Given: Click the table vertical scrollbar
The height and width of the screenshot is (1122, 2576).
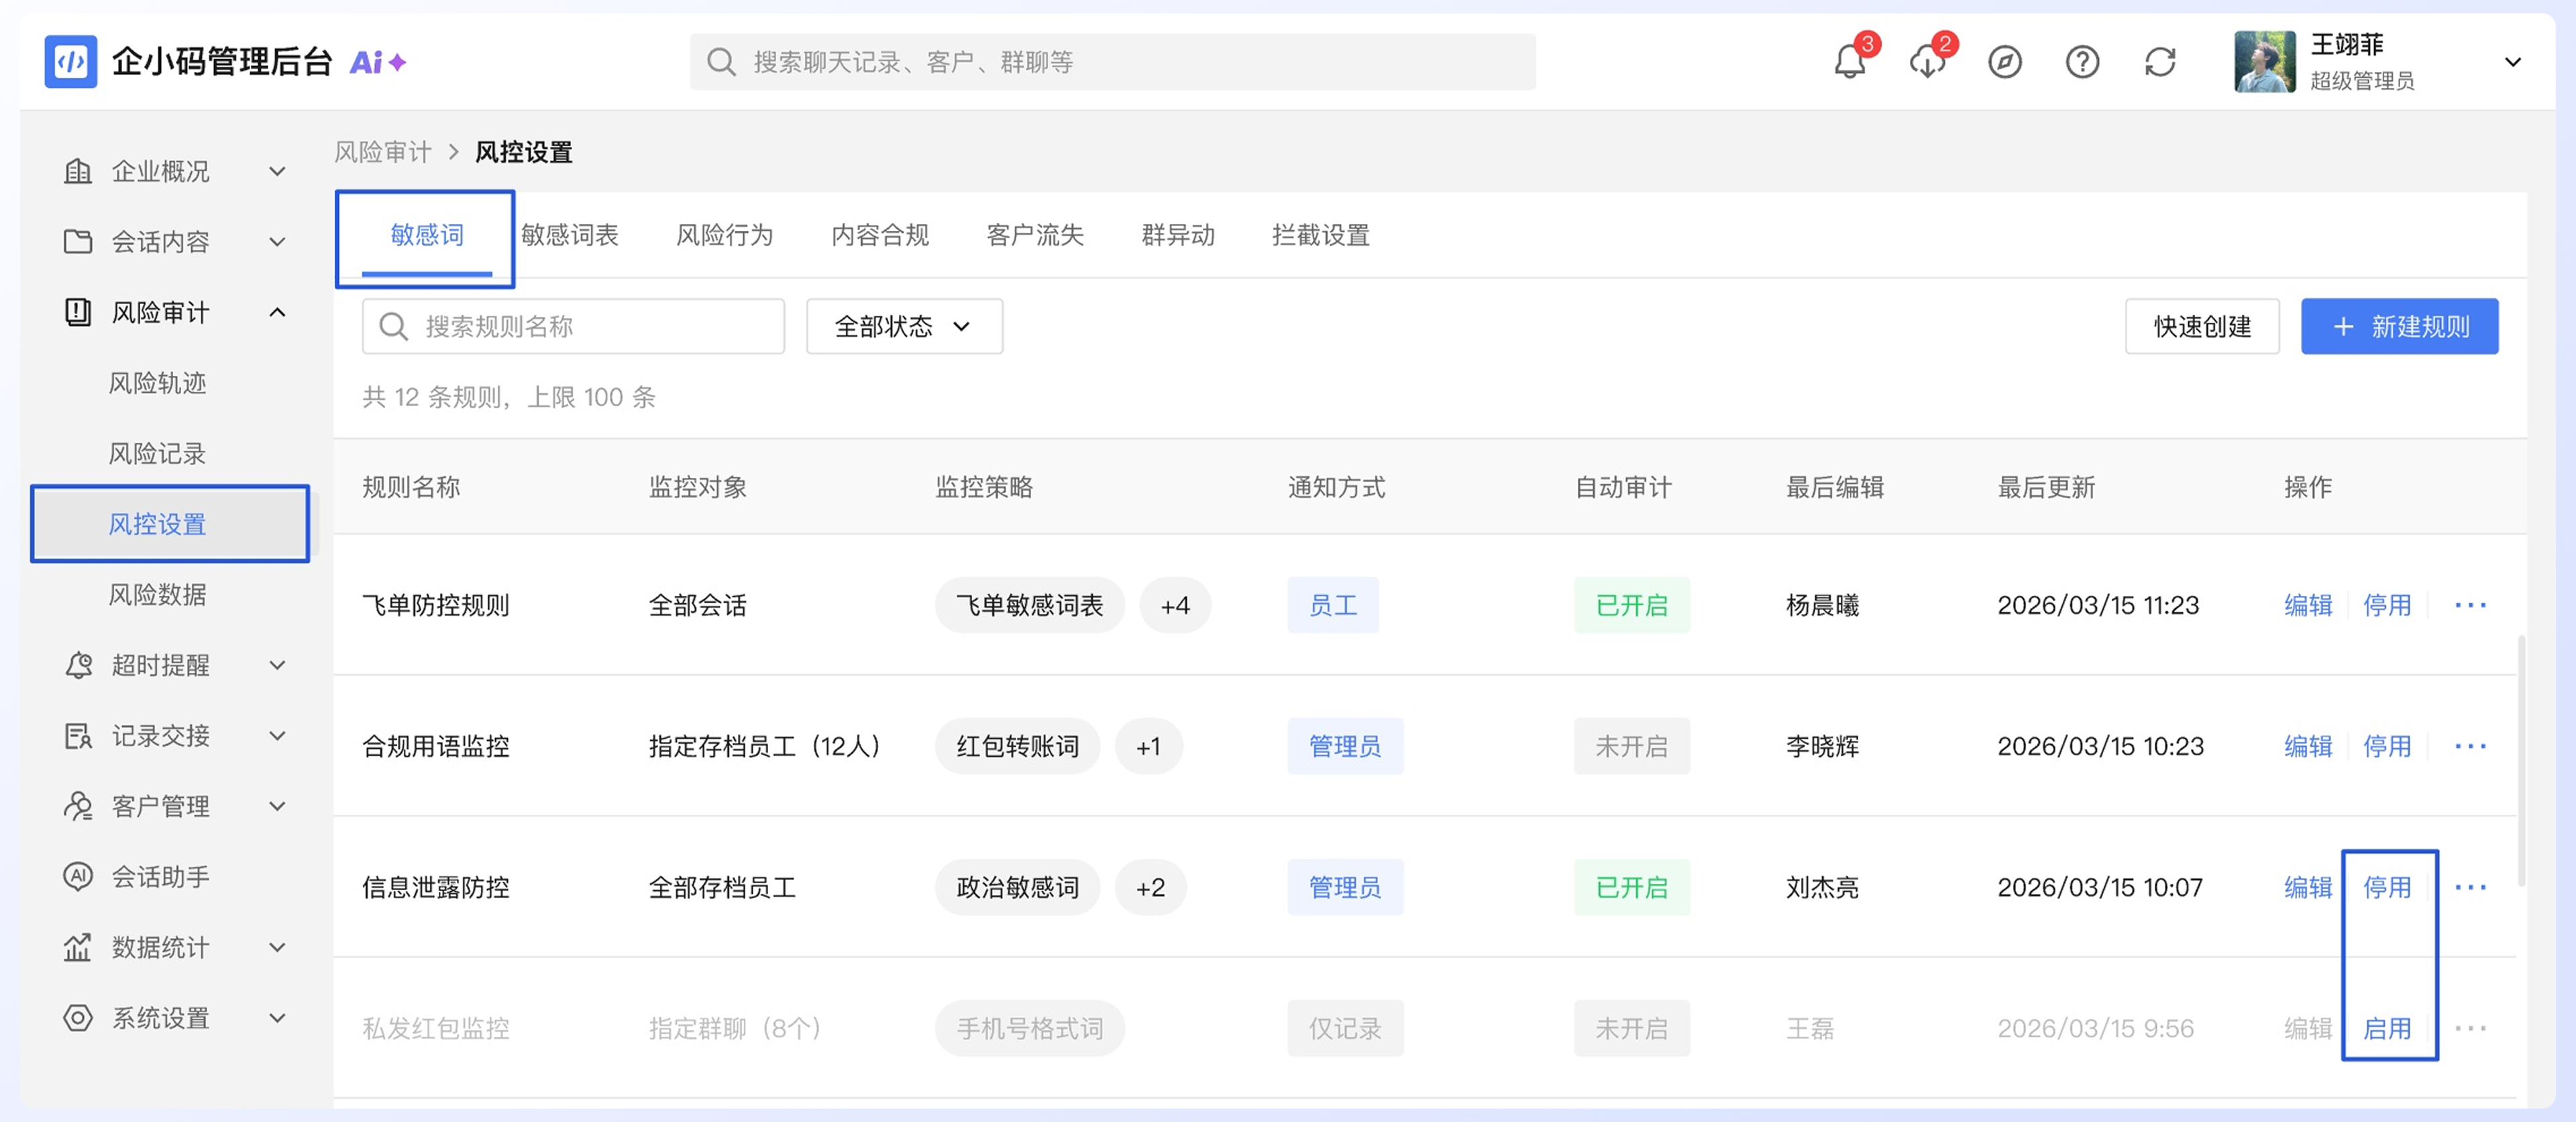Looking at the screenshot, I should pos(2521,760).
